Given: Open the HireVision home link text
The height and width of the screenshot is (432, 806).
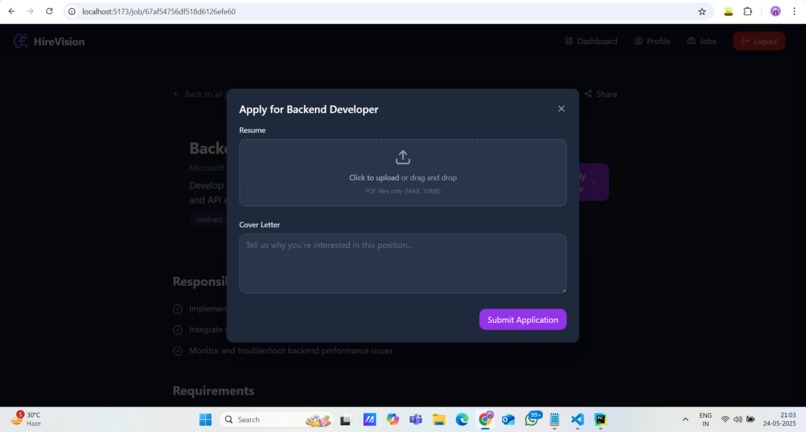Looking at the screenshot, I should 59,42.
